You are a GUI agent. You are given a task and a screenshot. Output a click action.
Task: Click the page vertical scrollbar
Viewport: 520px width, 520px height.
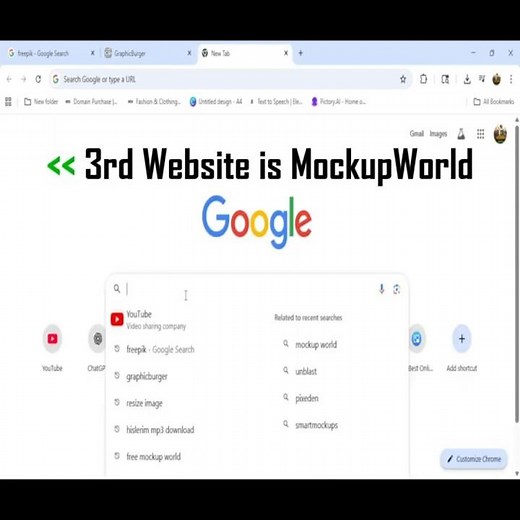[517, 273]
